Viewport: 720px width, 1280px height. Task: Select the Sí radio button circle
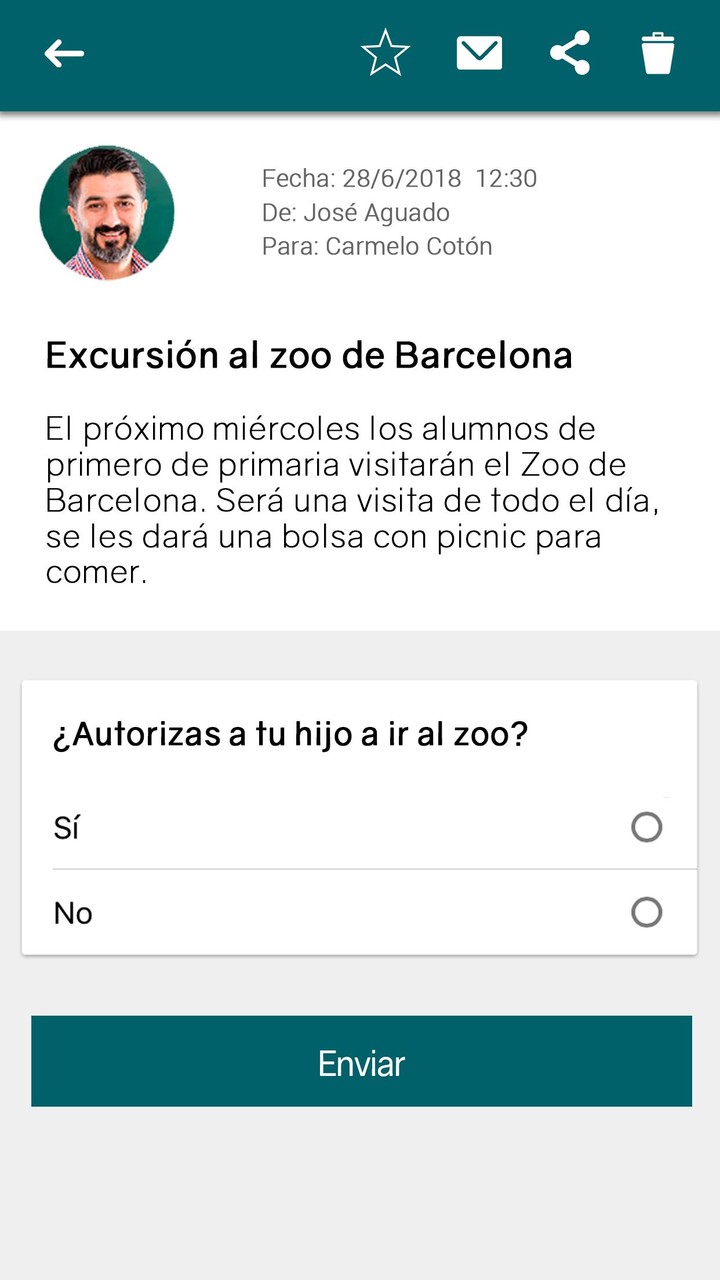pyautogui.click(x=647, y=827)
